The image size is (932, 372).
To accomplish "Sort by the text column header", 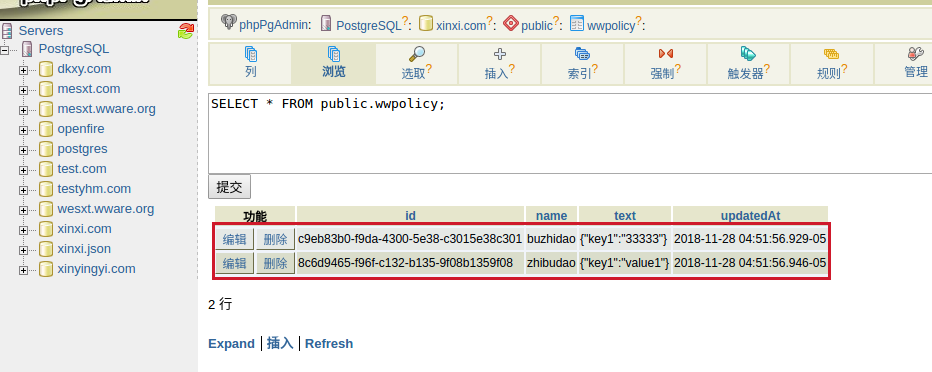I will [625, 215].
